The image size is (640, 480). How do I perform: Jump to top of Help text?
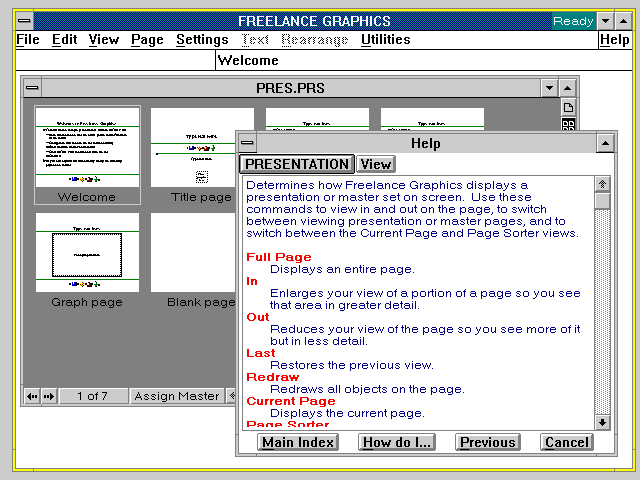[602, 184]
